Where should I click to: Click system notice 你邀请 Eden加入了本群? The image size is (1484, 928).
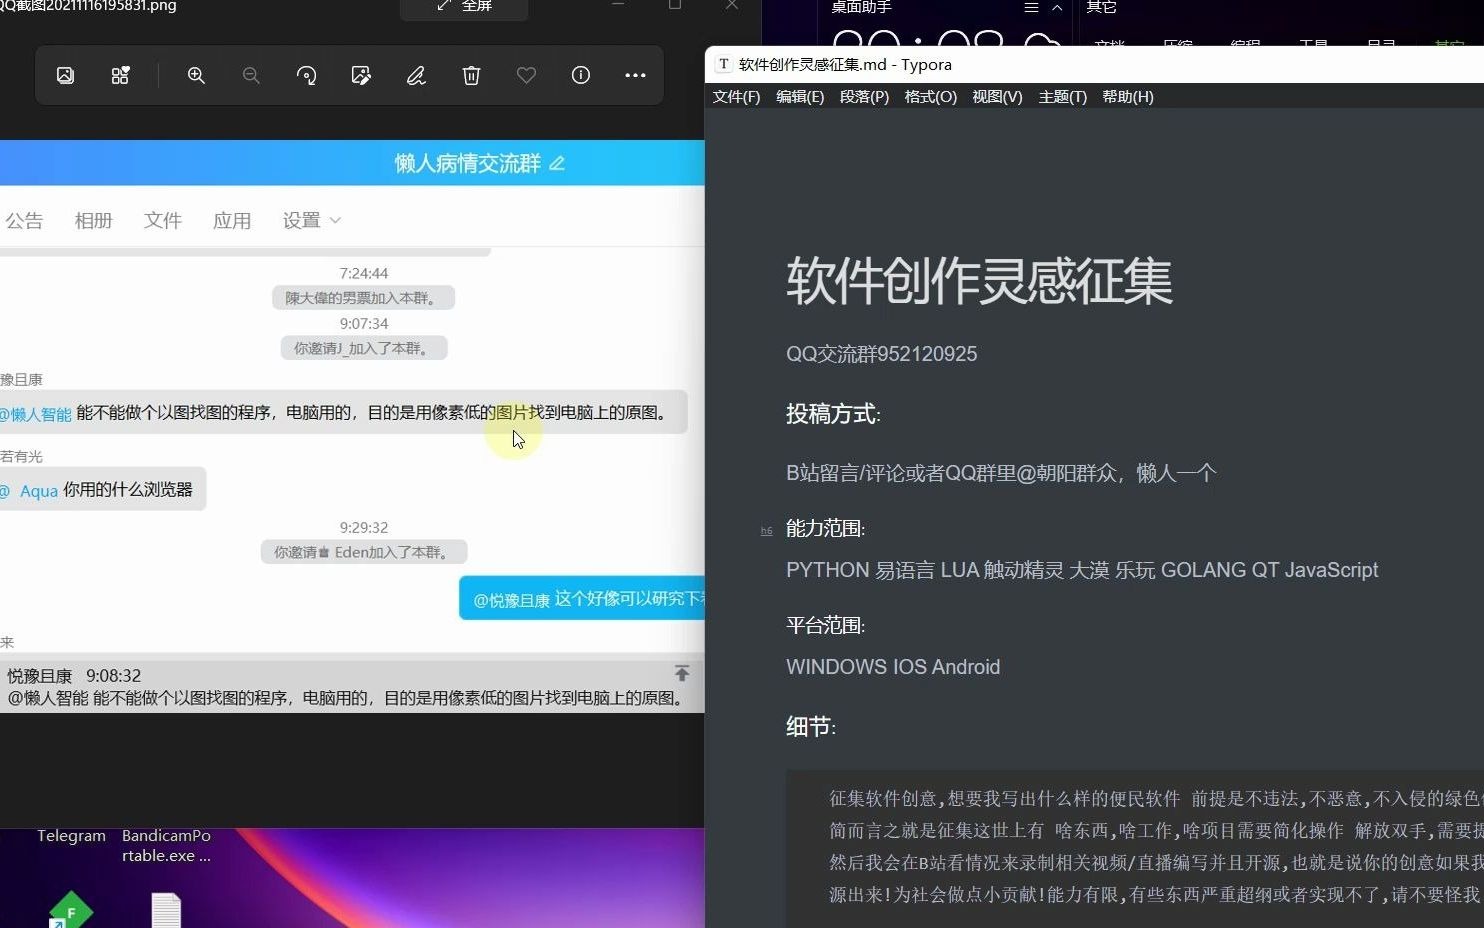point(364,552)
